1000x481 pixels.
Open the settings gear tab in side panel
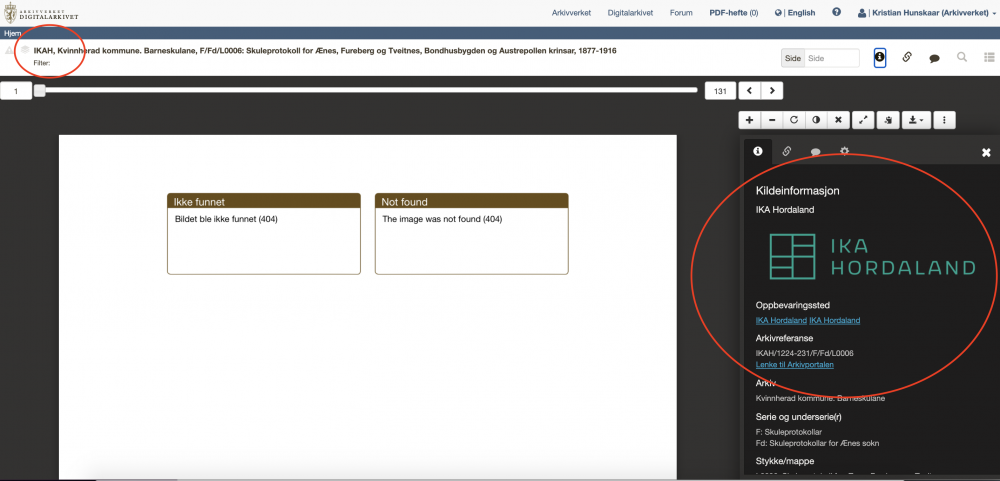tap(844, 152)
